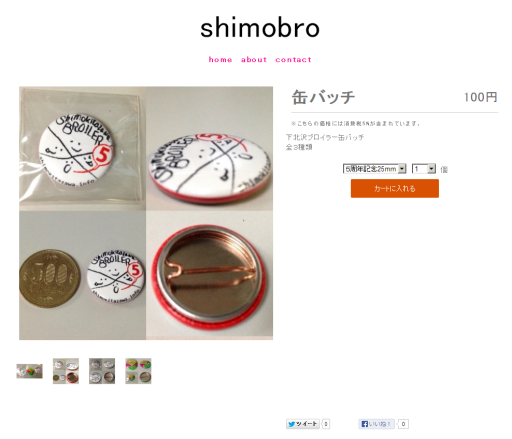Select the third grayish thumbnail image
Image resolution: width=512 pixels, height=439 pixels.
point(102,371)
